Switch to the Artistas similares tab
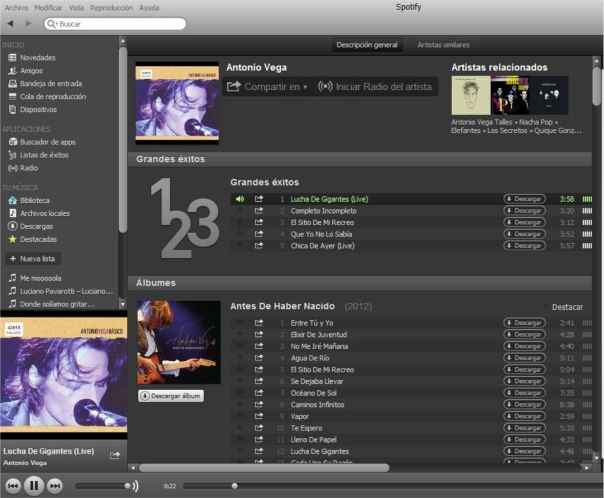 tap(444, 45)
